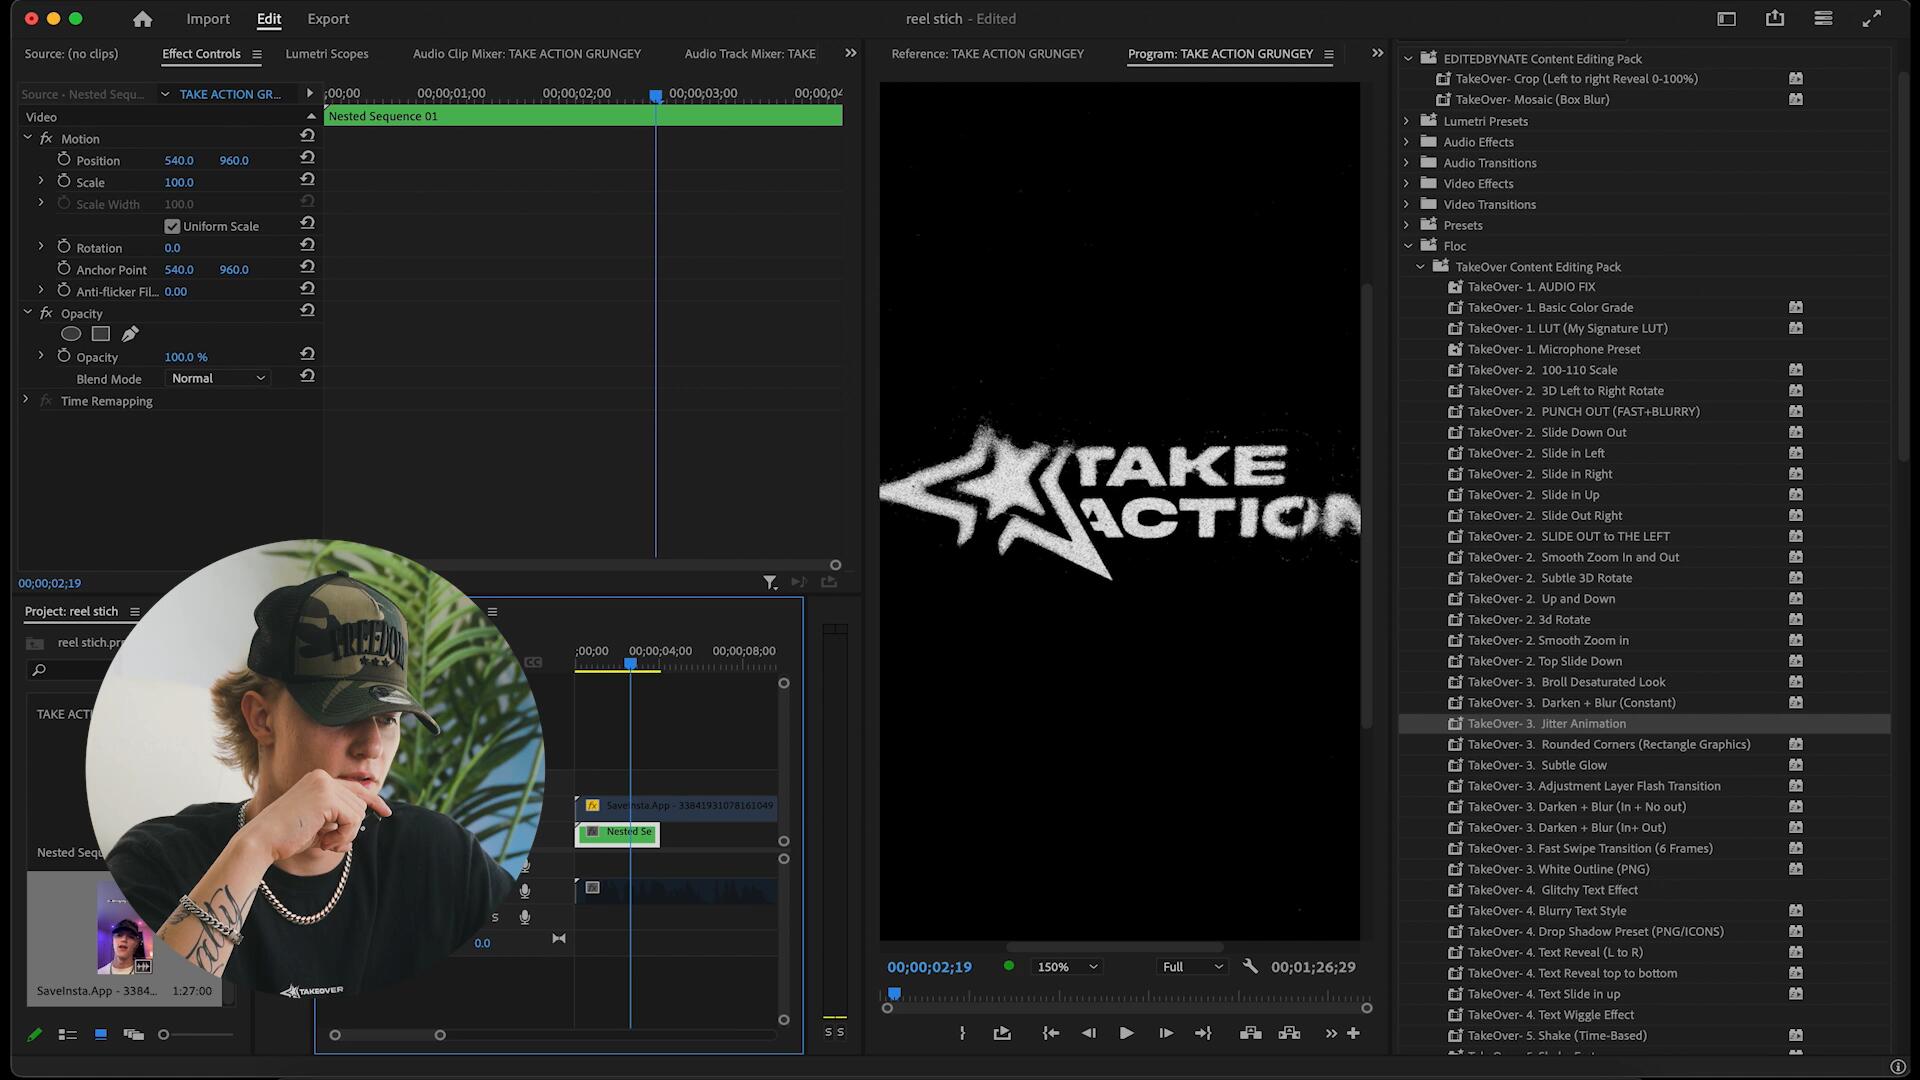Select the ellipse mask tool under Opacity

point(71,334)
